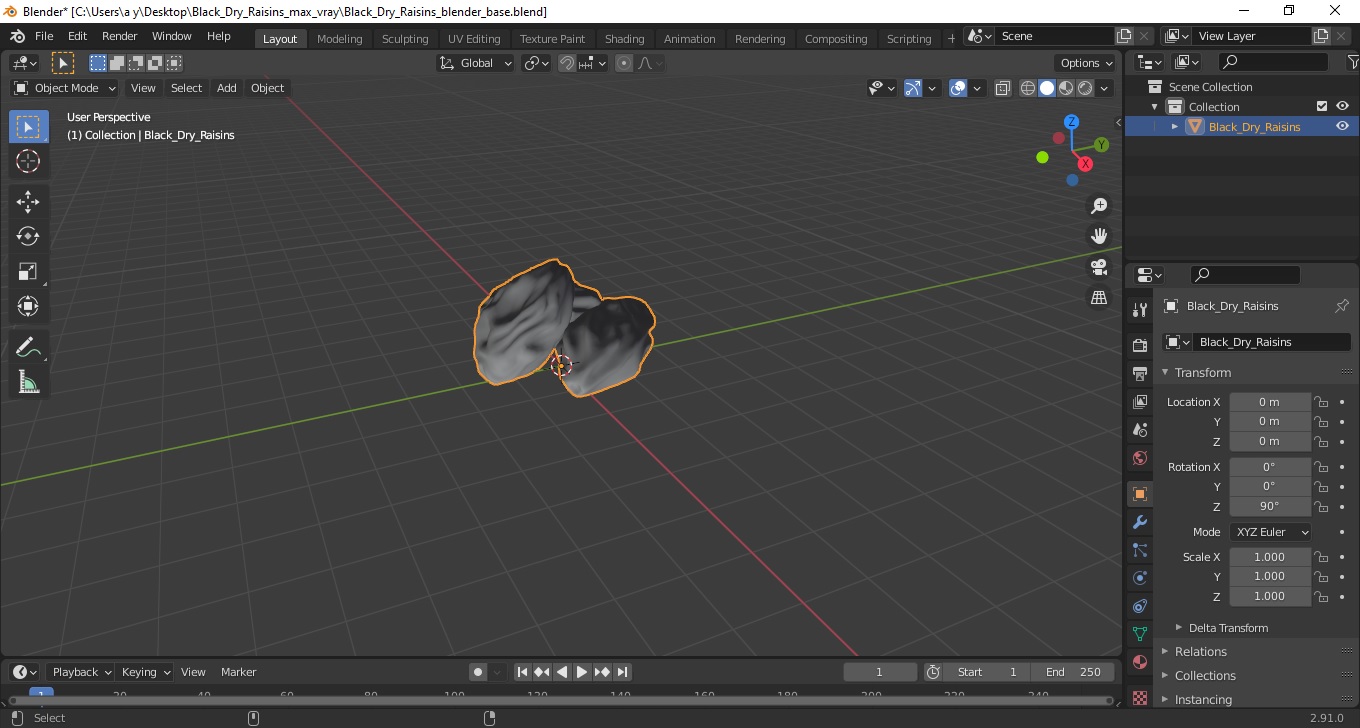Open rotation Mode XYZ Euler dropdown

(1270, 532)
